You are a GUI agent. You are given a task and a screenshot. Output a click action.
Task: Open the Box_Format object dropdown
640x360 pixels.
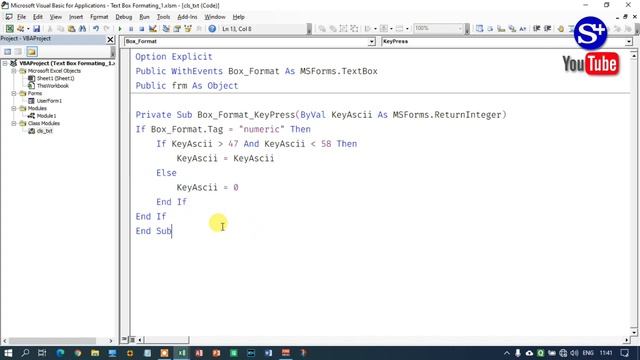pyautogui.click(x=371, y=42)
